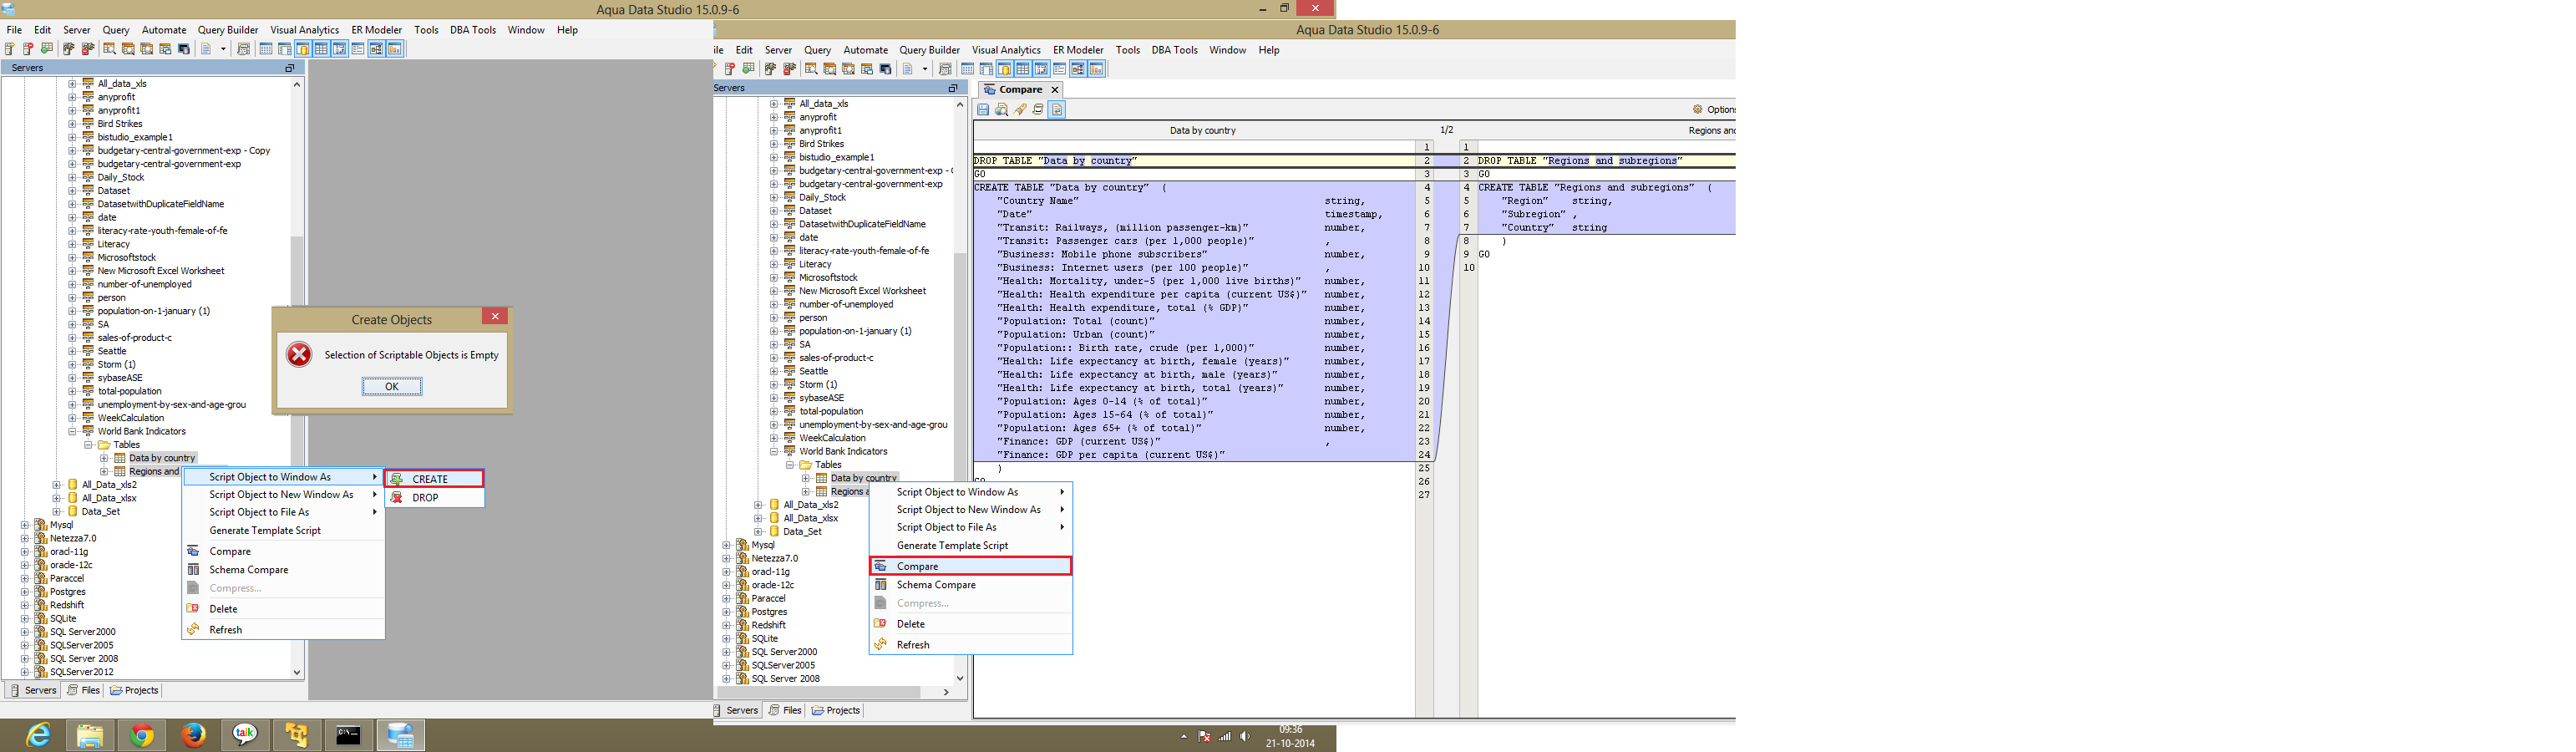Expand the Postgres server node in left tree

coord(25,592)
